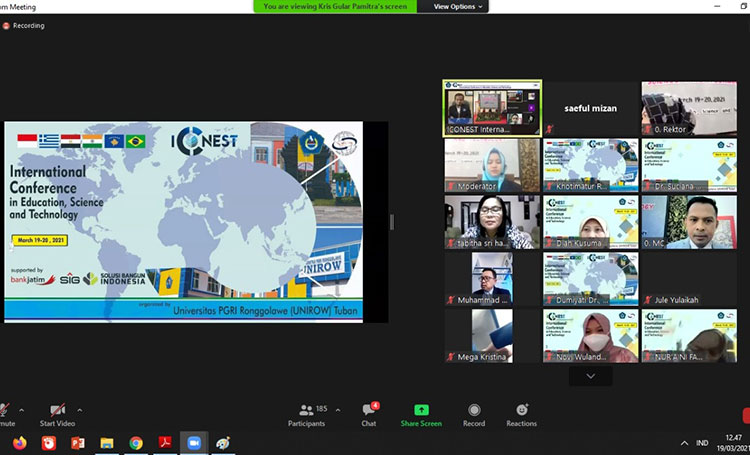Select saeful mizan participant tile
This screenshot has width=750, height=455.
[x=591, y=108]
